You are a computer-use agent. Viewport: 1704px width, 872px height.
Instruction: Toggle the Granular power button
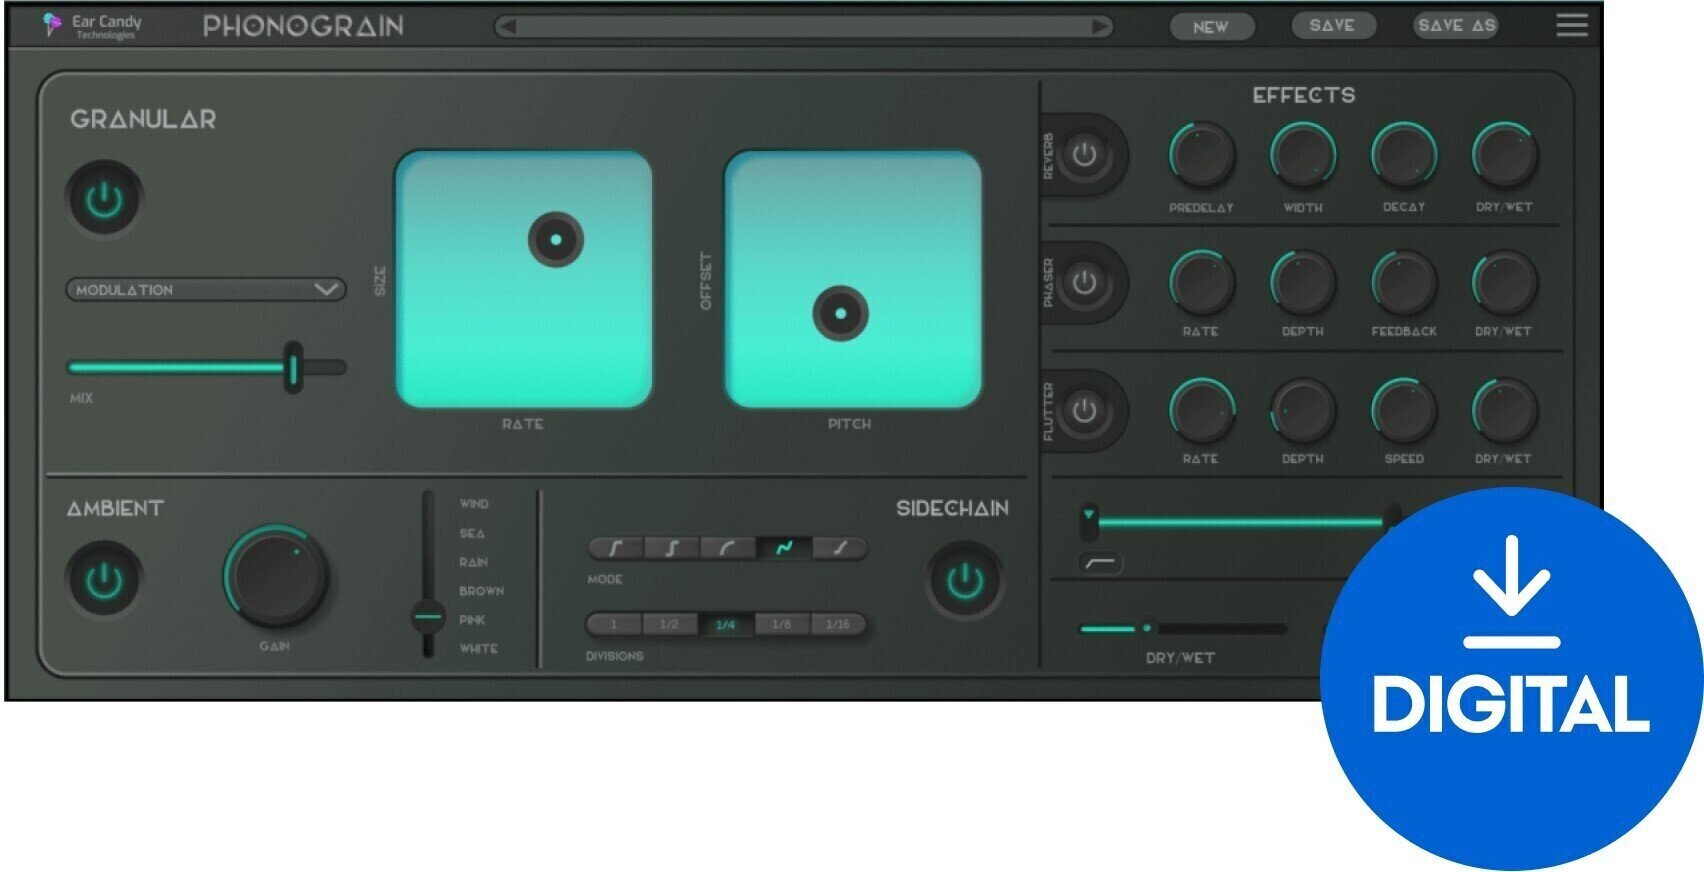tap(104, 198)
